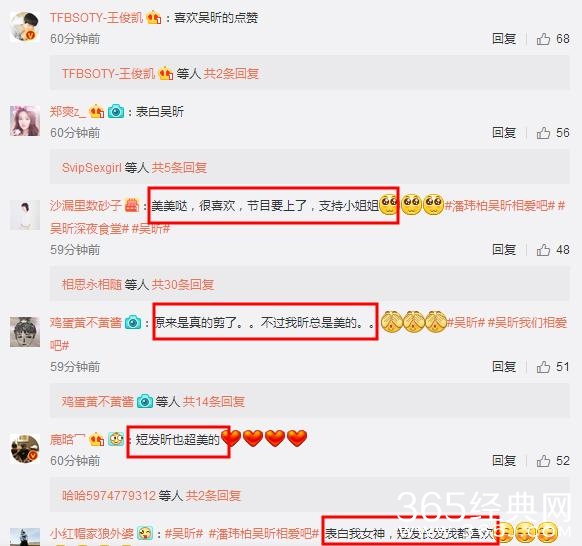
Task: Like the comment with 68 likes
Action: point(543,39)
